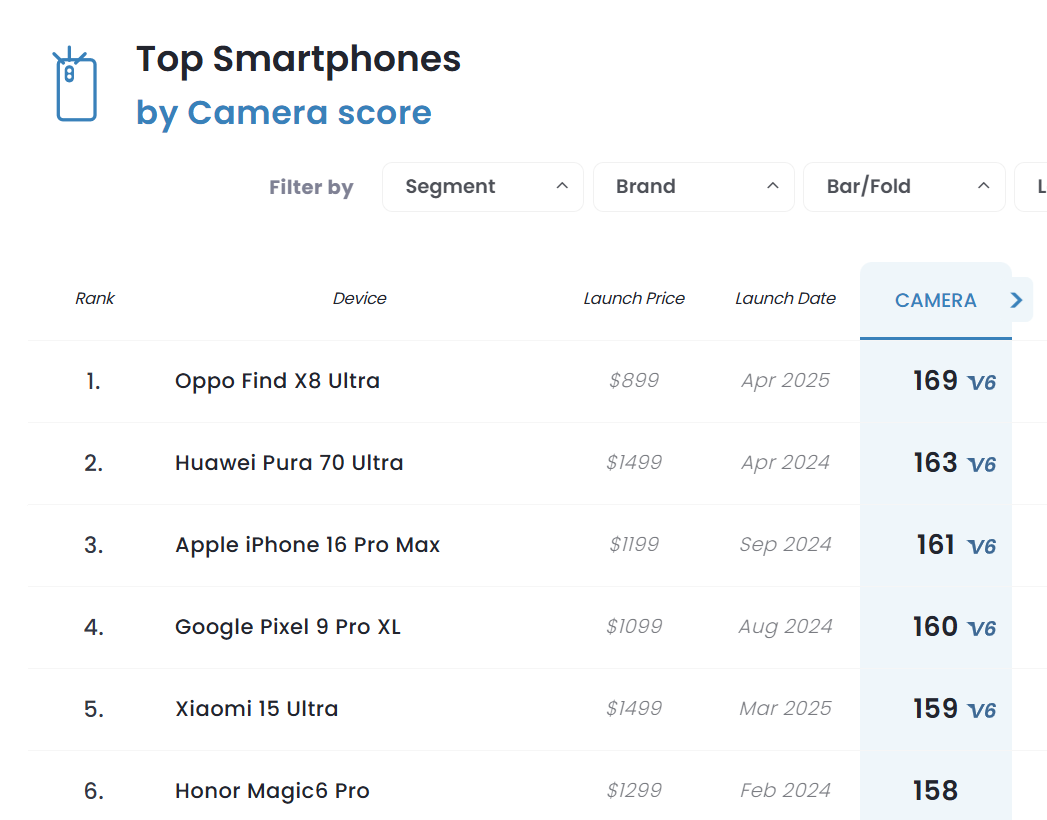This screenshot has width=1047, height=820.
Task: Click the V6 badge in iPhone 16 Pro Max row
Action: pyautogui.click(x=982, y=547)
